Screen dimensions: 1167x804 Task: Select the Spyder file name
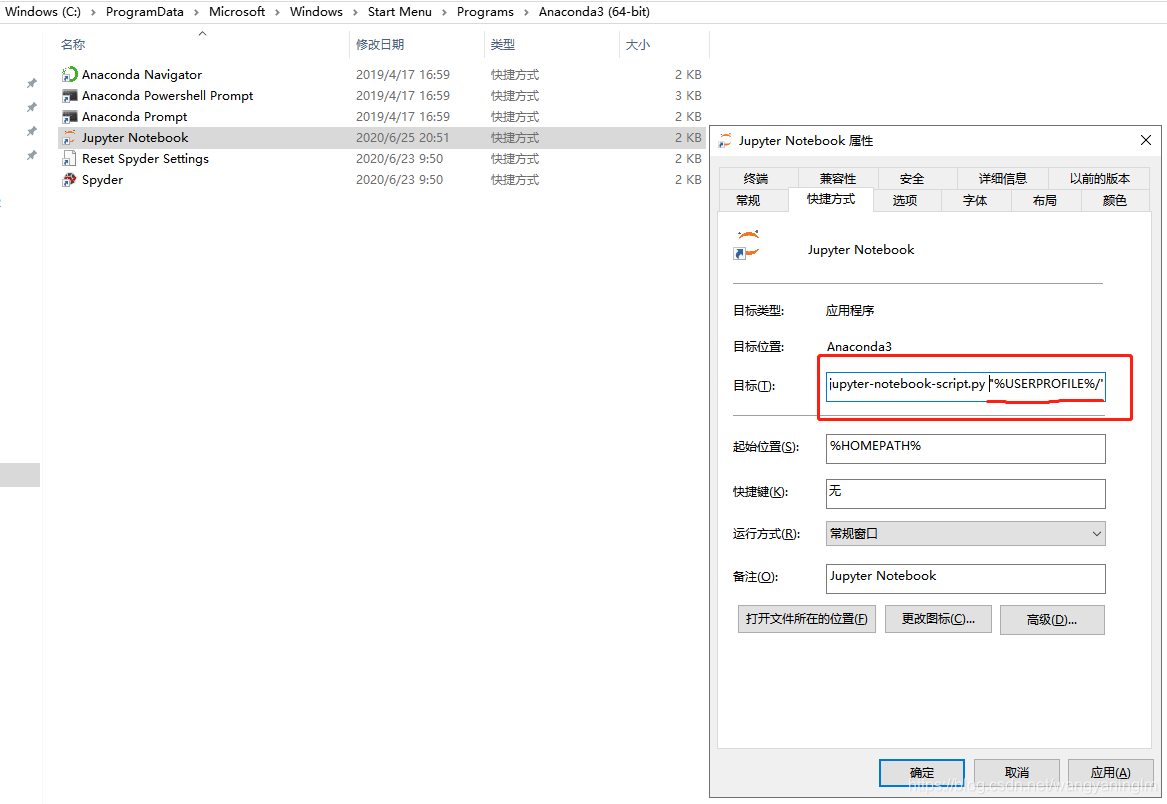pos(102,179)
